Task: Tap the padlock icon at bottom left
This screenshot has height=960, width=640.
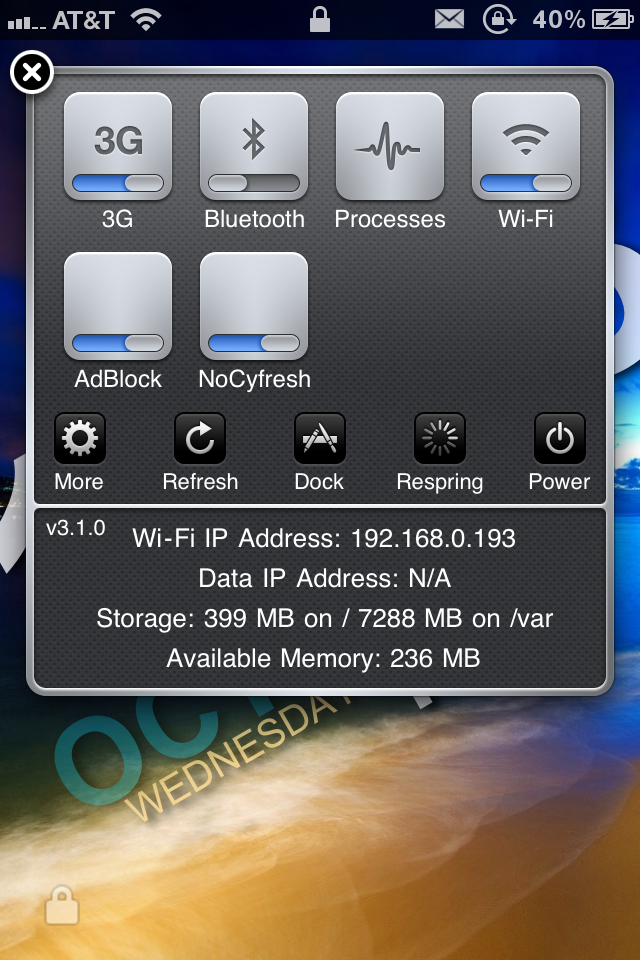Action: click(62, 906)
